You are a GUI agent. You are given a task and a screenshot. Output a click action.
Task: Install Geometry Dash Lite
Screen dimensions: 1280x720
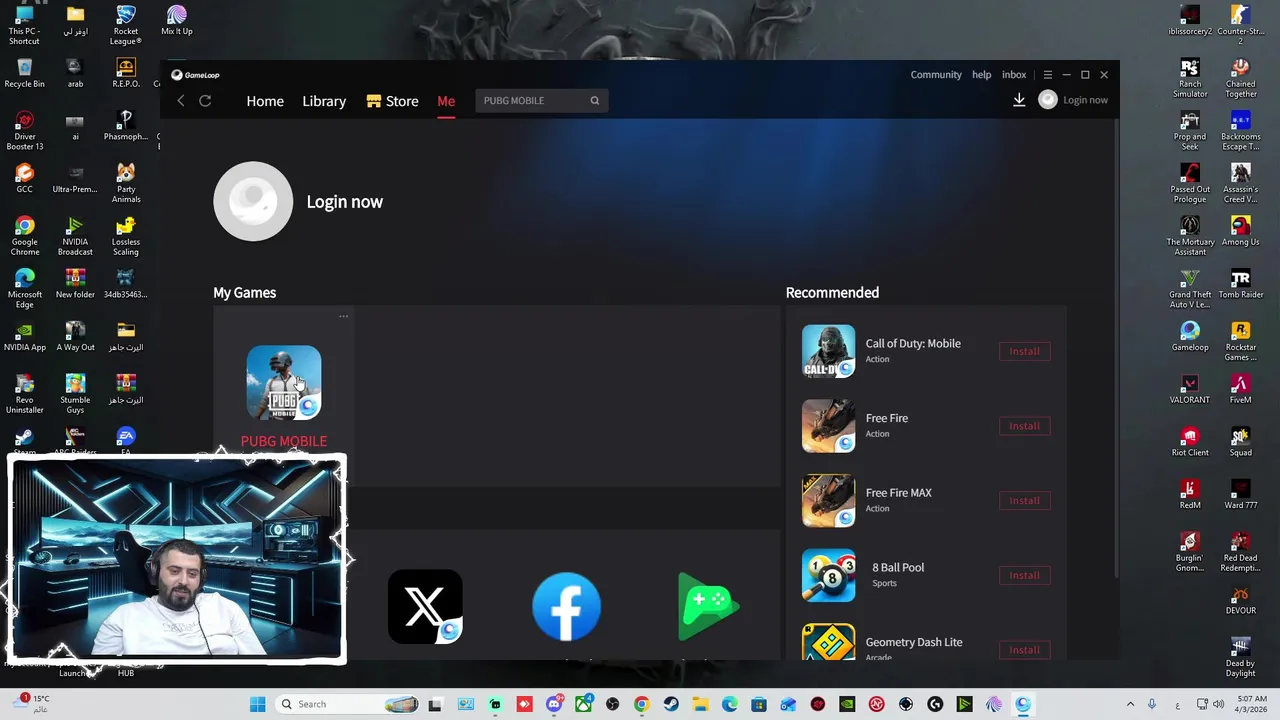(x=1024, y=650)
